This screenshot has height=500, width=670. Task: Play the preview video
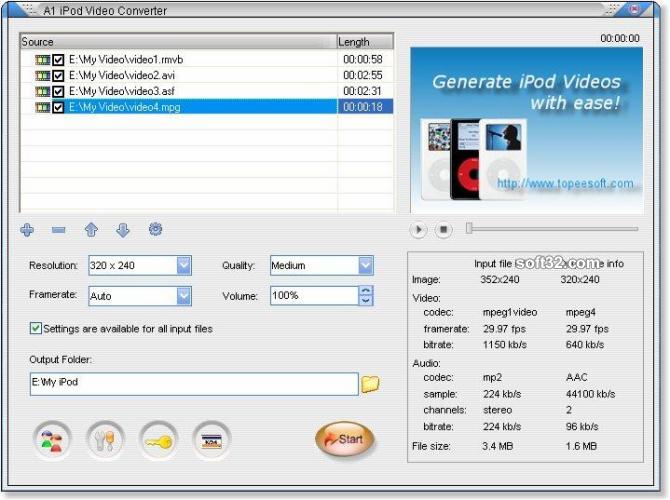[x=418, y=229]
